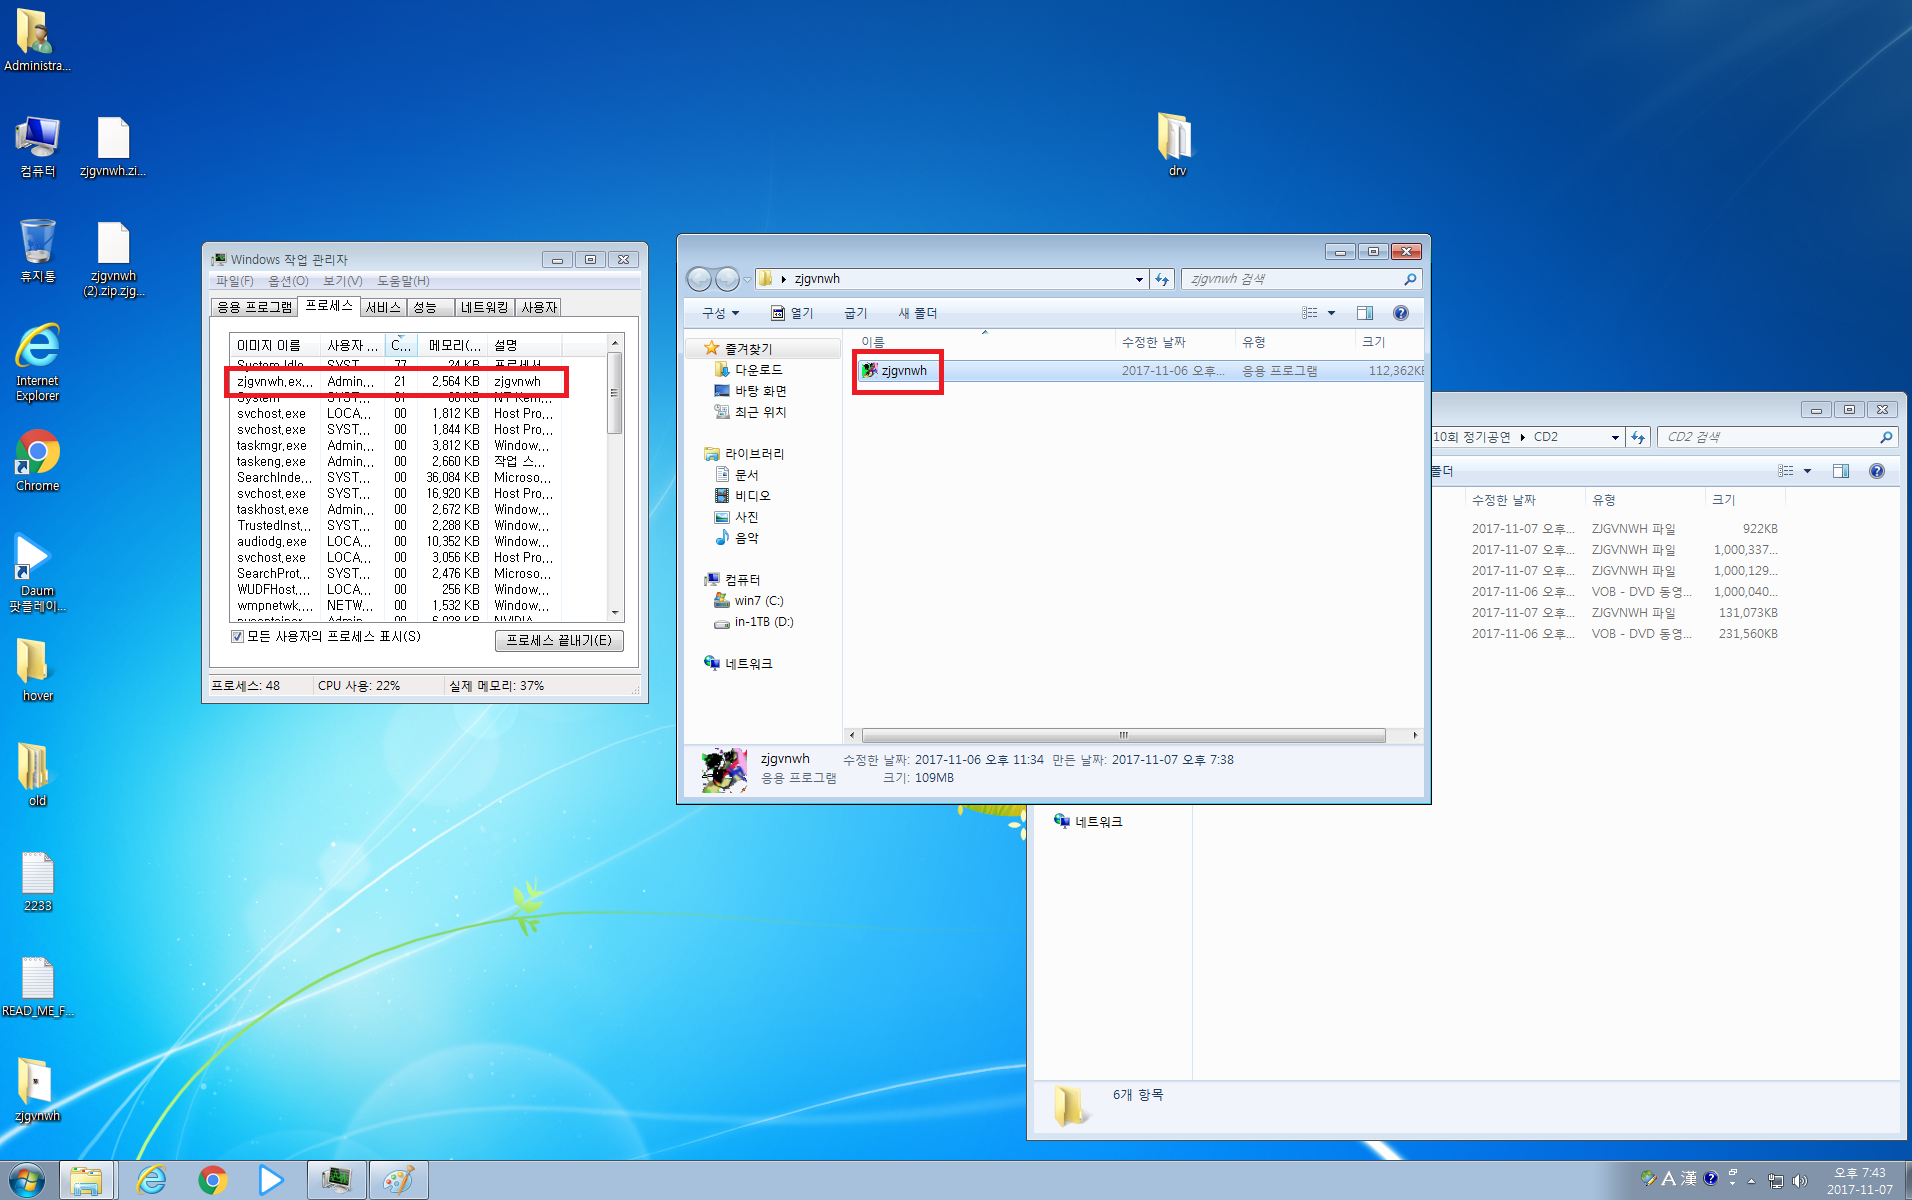Open help in zjgvnwh Explorer window
The height and width of the screenshot is (1200, 1912).
click(x=1401, y=313)
